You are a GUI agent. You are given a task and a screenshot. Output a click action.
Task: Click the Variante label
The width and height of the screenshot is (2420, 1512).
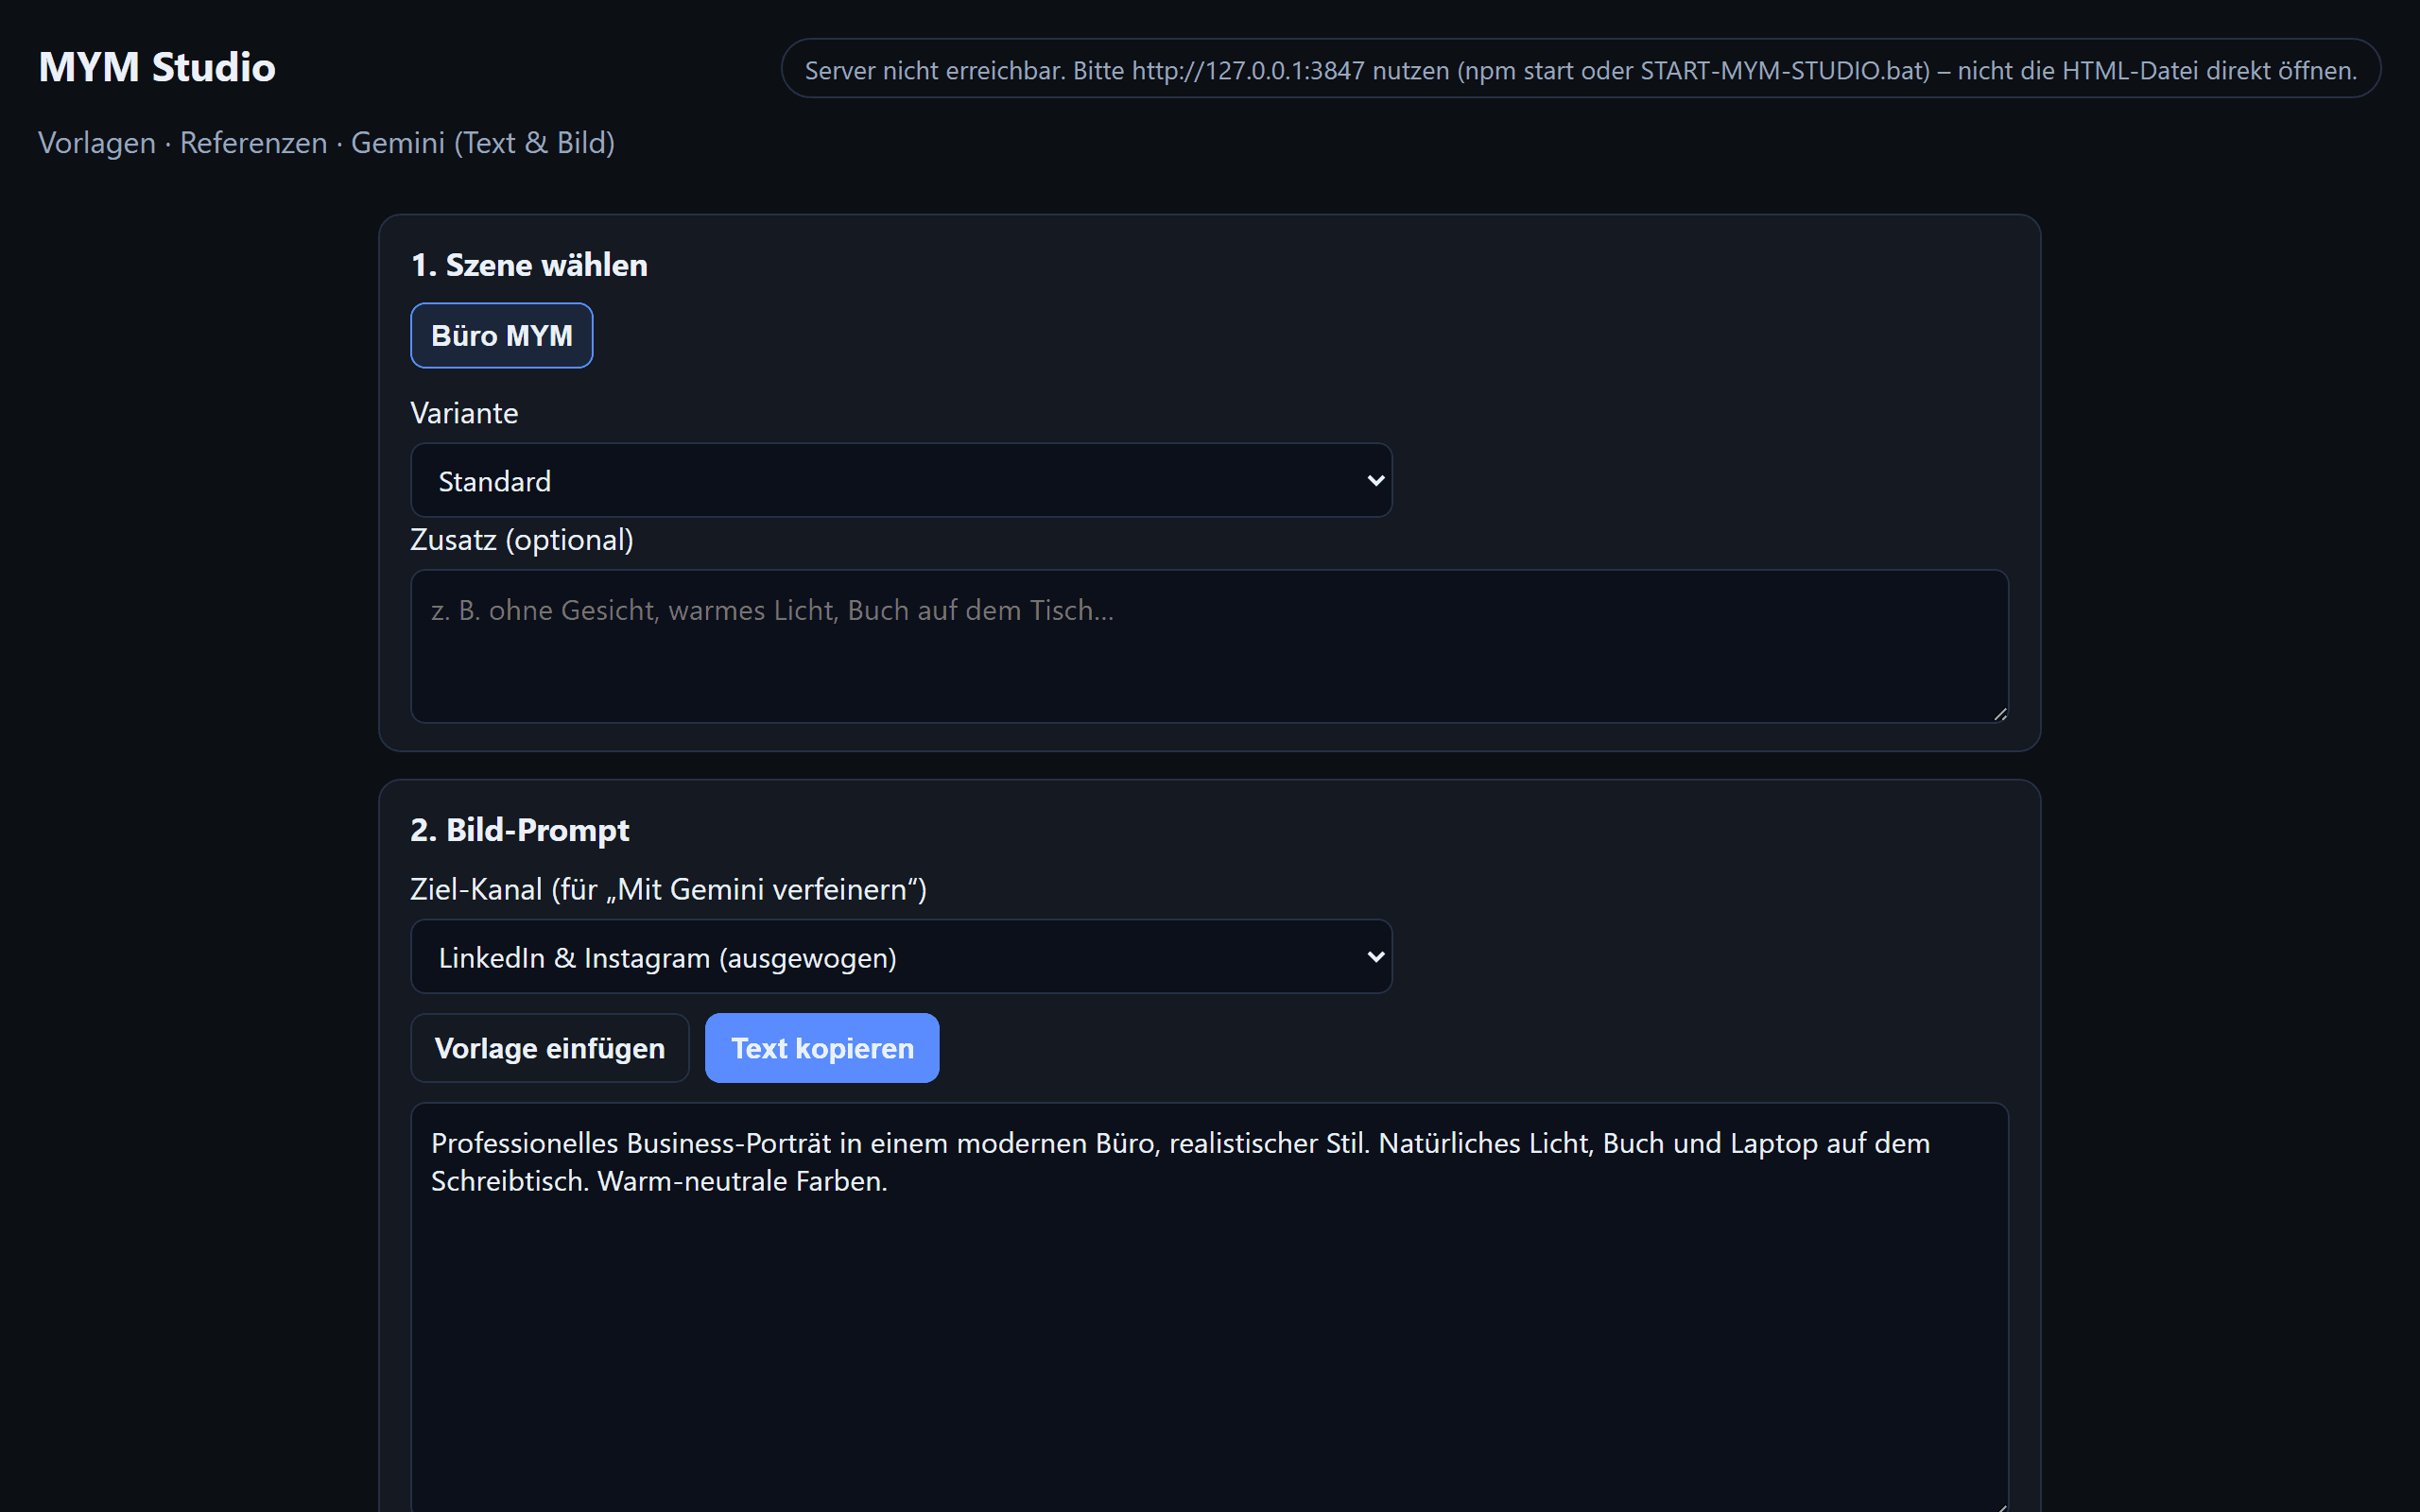tap(464, 413)
